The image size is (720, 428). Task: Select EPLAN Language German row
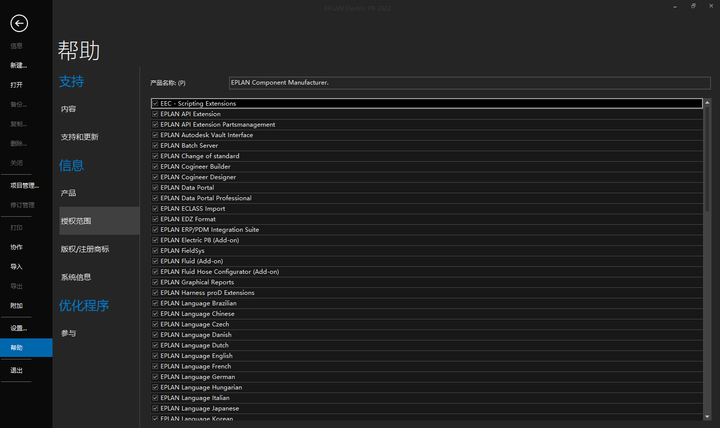pos(427,377)
